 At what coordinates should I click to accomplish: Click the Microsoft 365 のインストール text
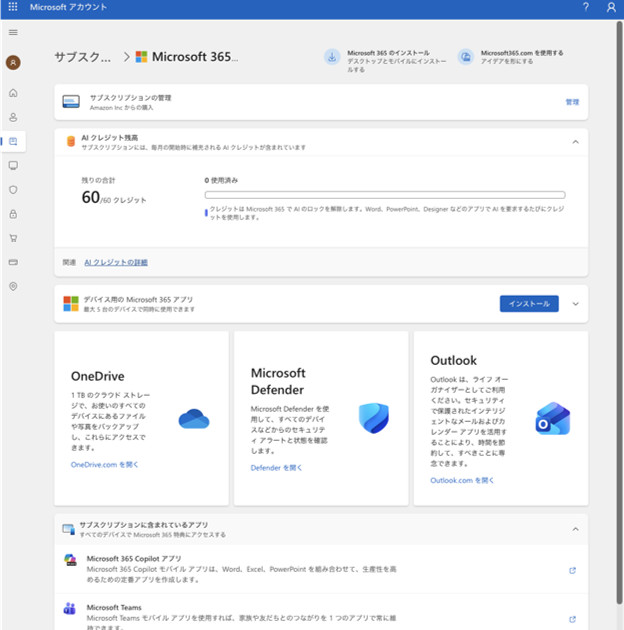389,53
